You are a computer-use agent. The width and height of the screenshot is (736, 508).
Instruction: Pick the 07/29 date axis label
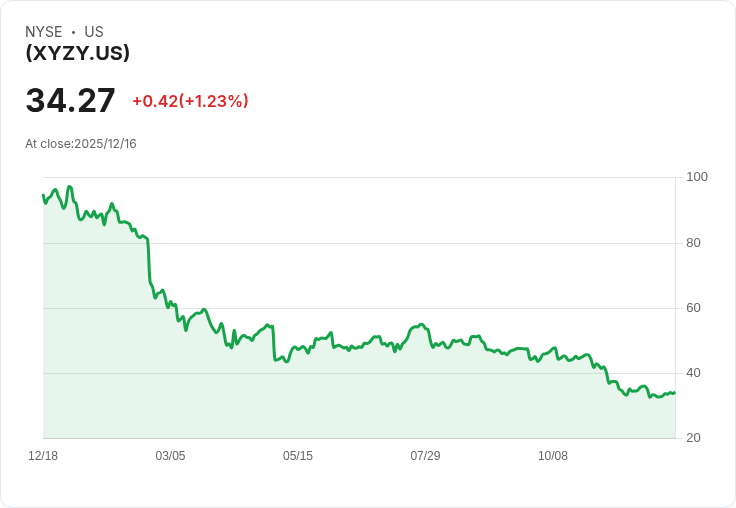(425, 456)
